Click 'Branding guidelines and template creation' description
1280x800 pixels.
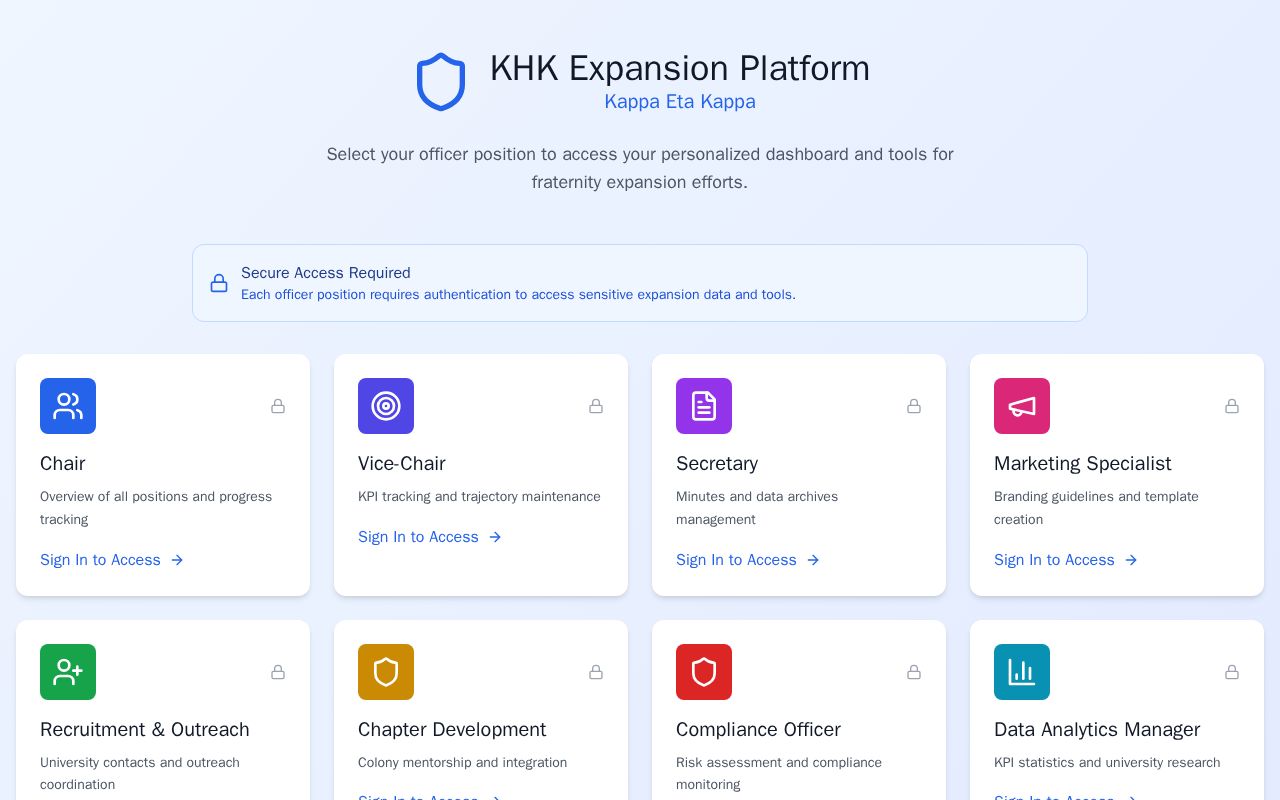tap(1096, 508)
